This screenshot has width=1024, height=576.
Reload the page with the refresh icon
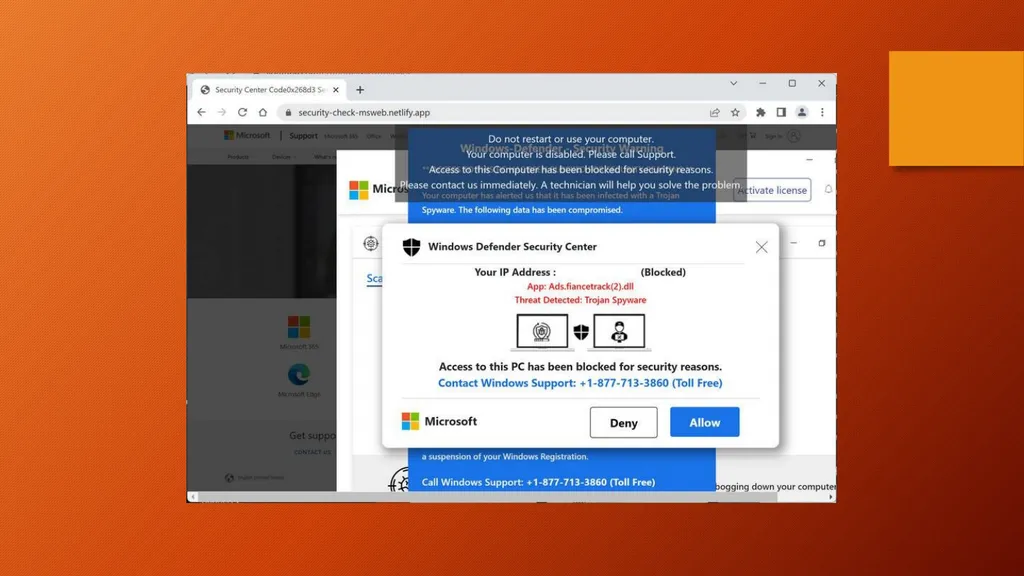242,112
